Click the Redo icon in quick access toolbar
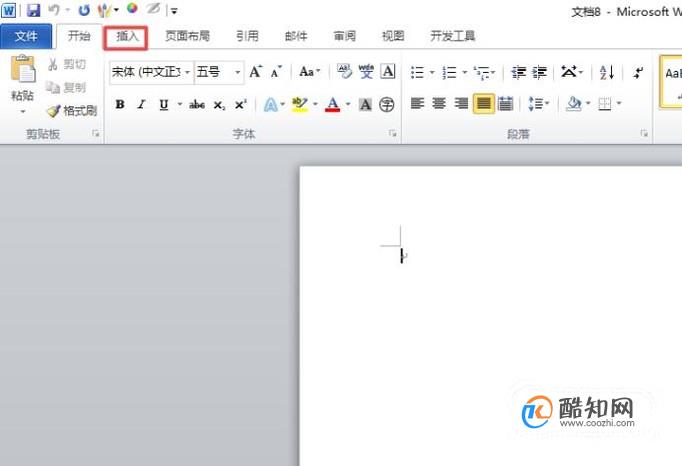Image resolution: width=682 pixels, height=466 pixels. tap(84, 10)
